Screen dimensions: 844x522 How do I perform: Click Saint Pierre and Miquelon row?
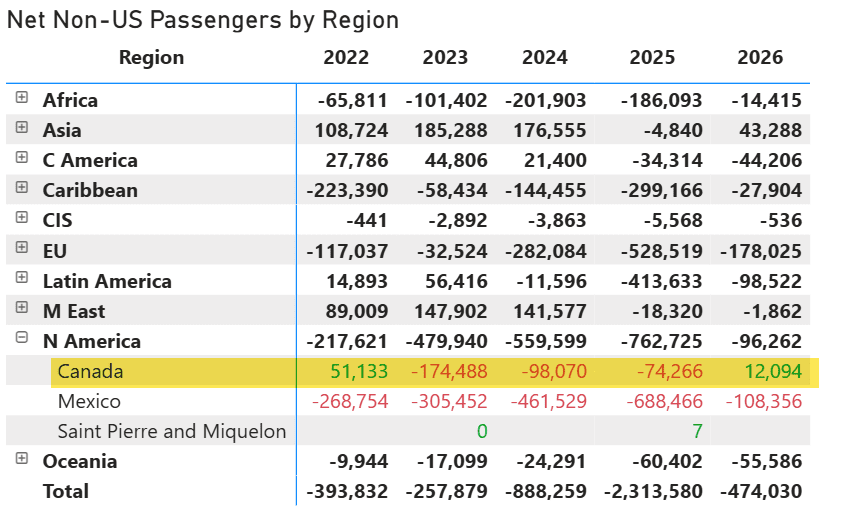[x=171, y=432]
